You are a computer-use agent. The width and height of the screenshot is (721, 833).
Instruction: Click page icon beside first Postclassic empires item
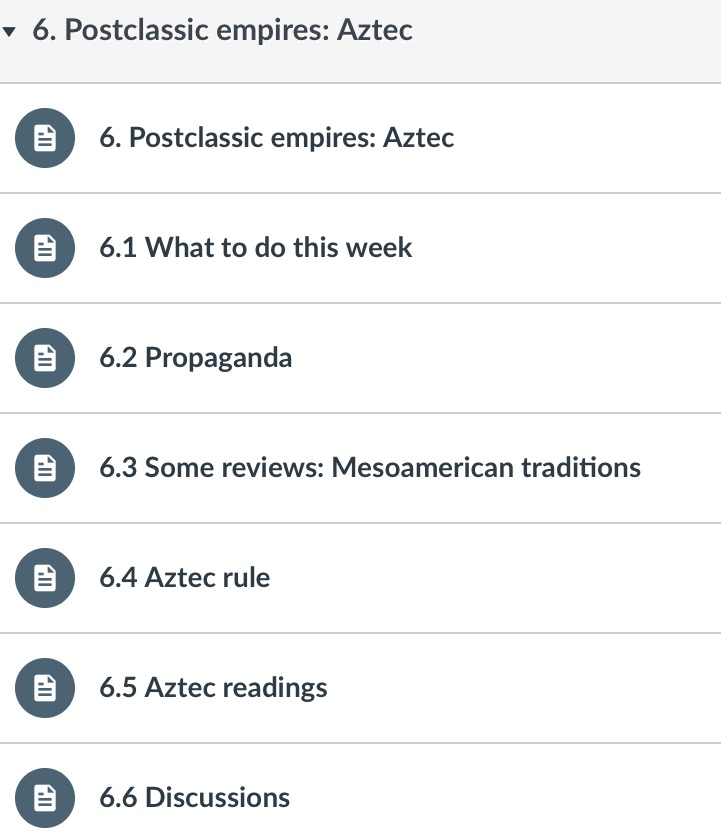44,137
